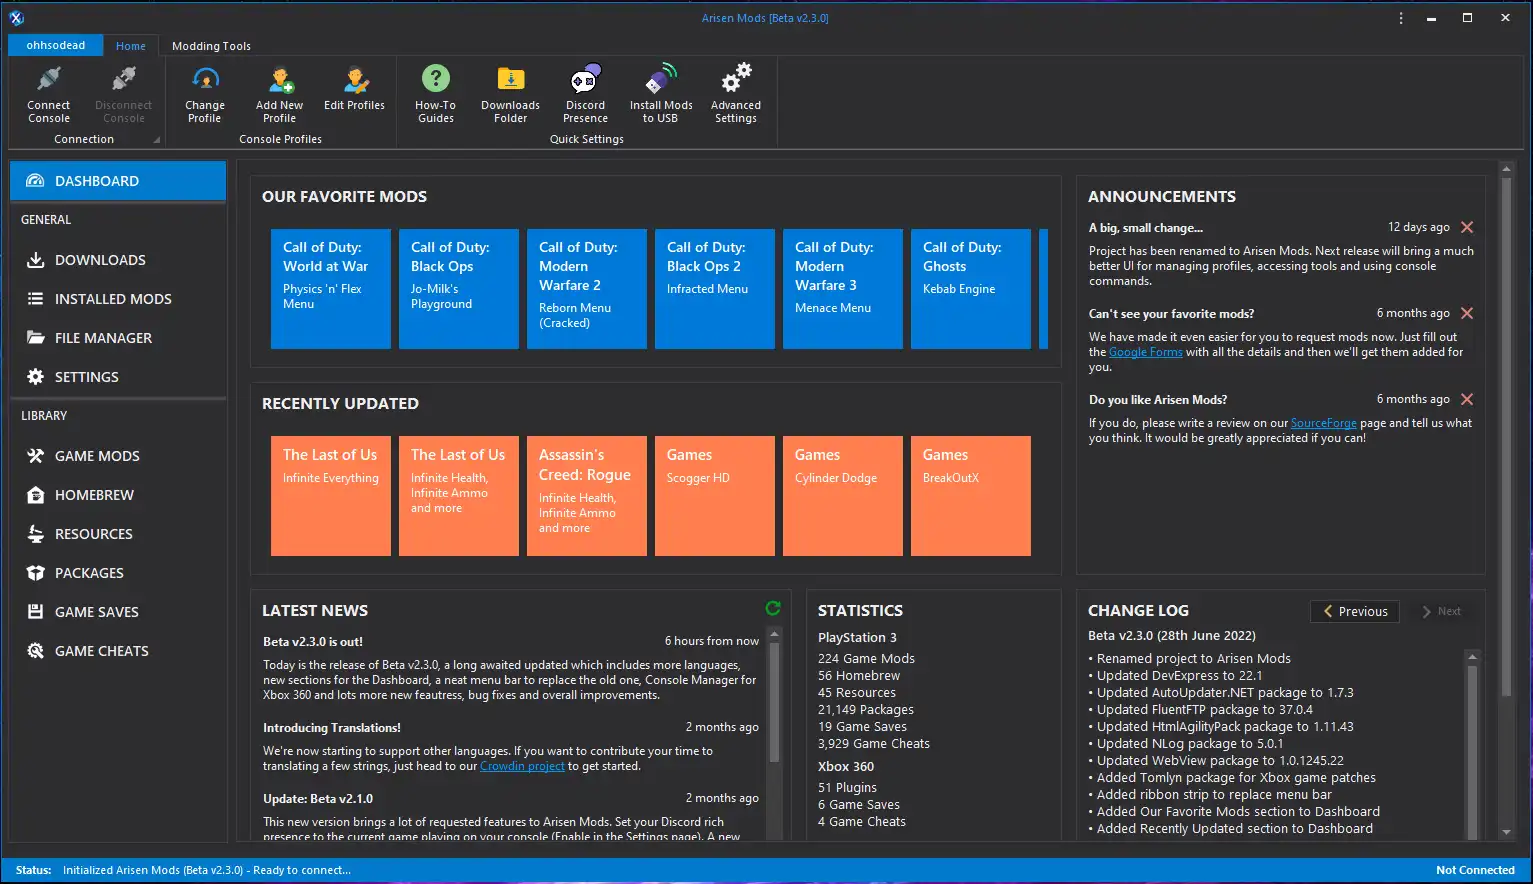Open The Last of Us Infinite Everything tile
The width and height of the screenshot is (1533, 884).
[x=331, y=496]
